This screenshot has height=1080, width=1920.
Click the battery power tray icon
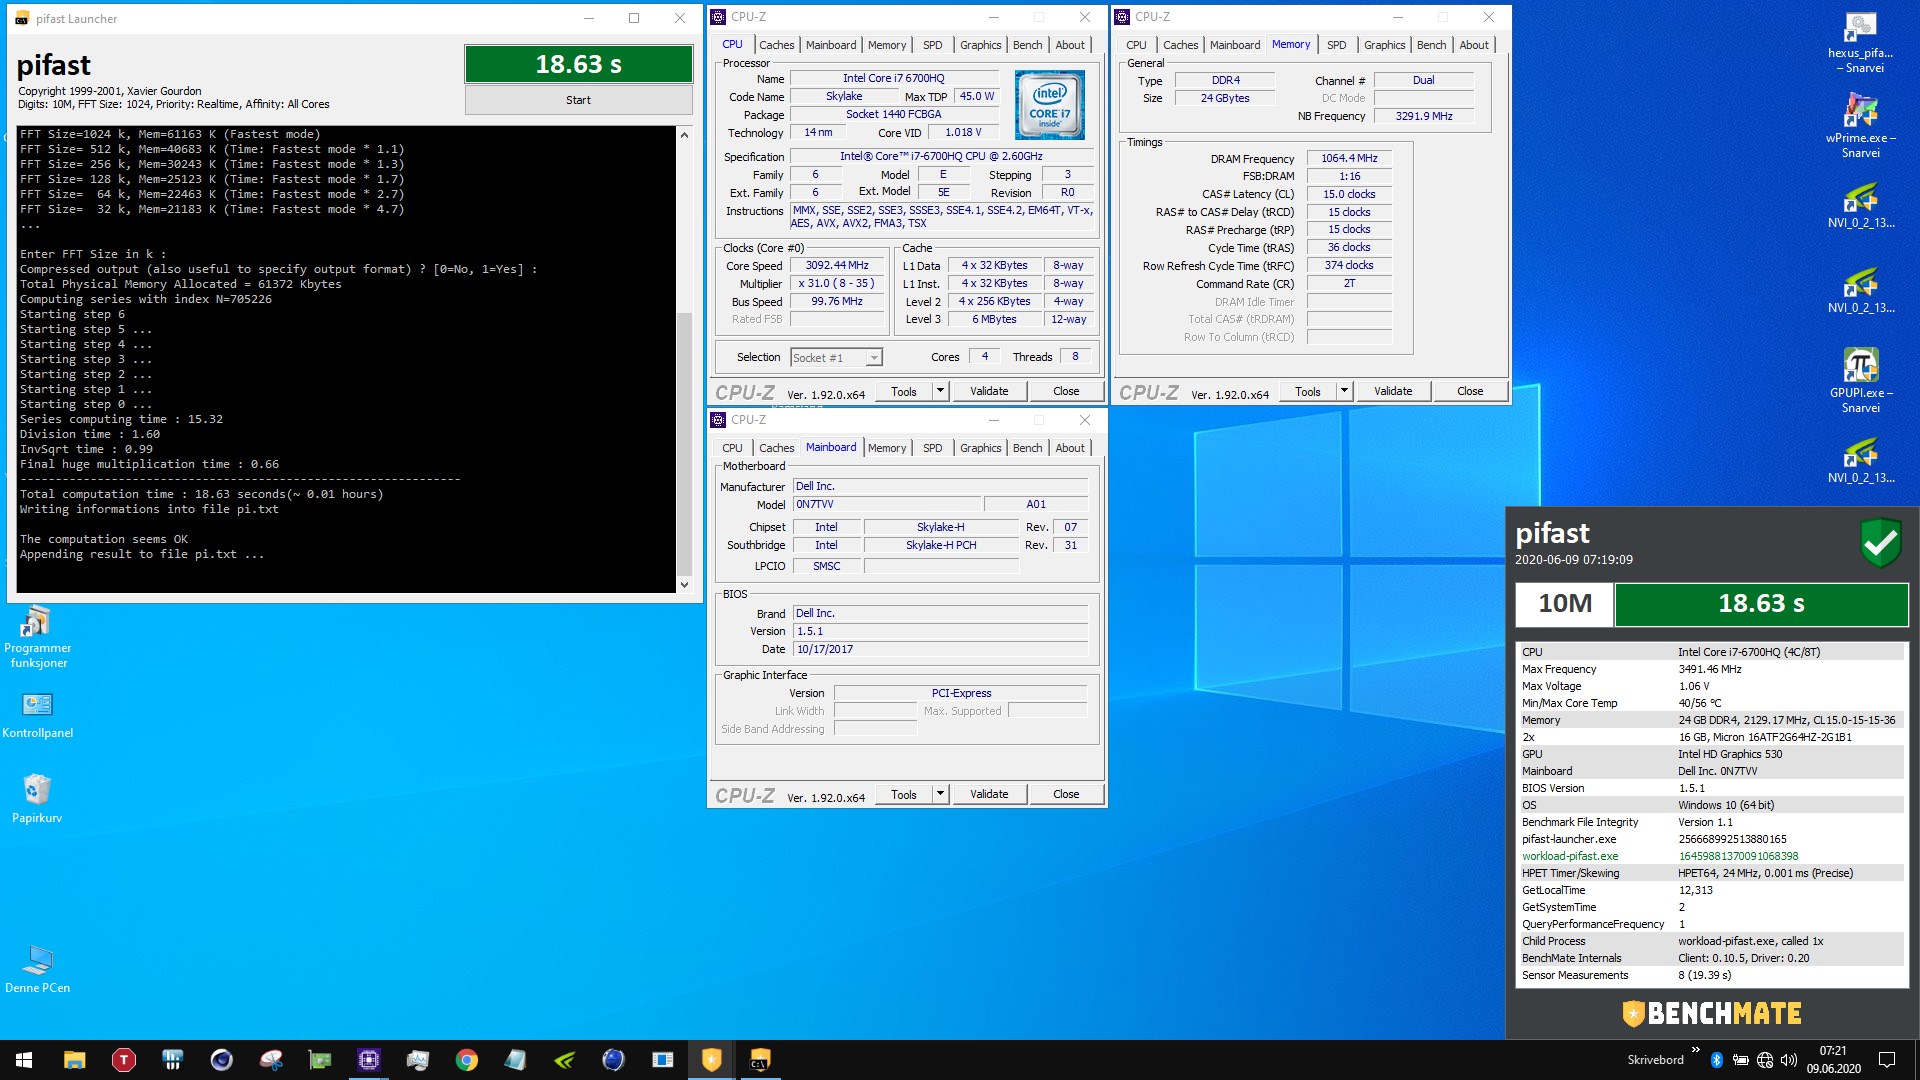pos(1740,1060)
